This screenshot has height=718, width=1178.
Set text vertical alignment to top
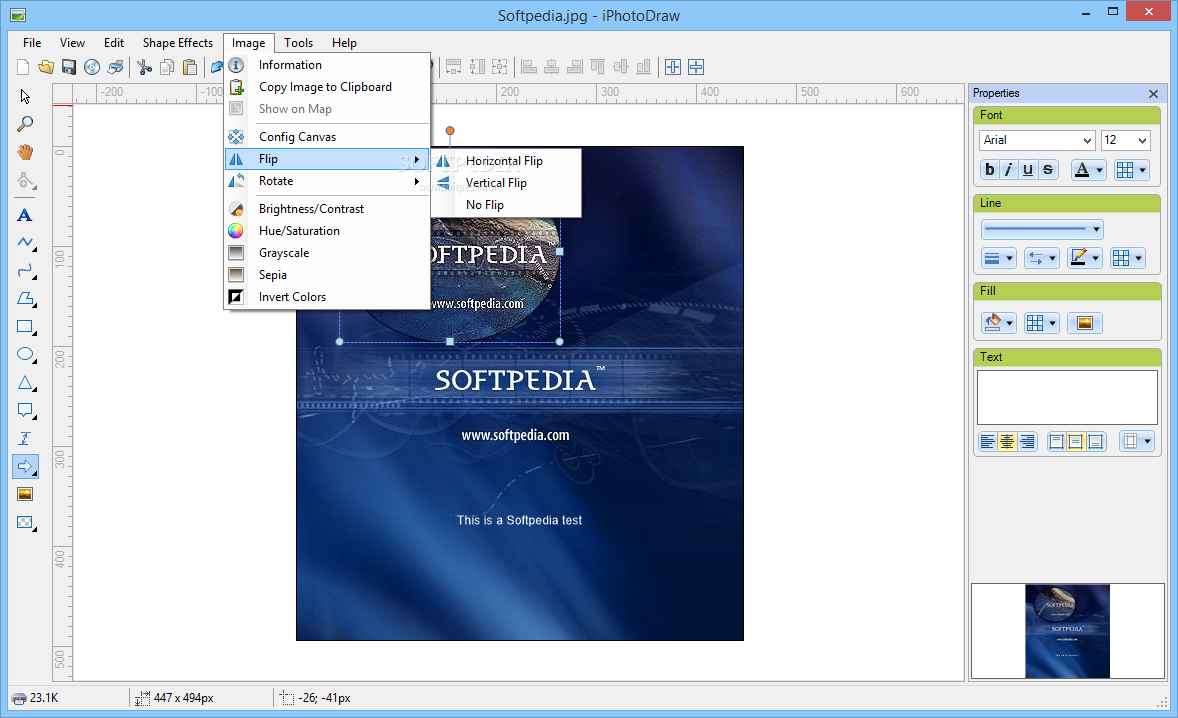(x=1056, y=442)
